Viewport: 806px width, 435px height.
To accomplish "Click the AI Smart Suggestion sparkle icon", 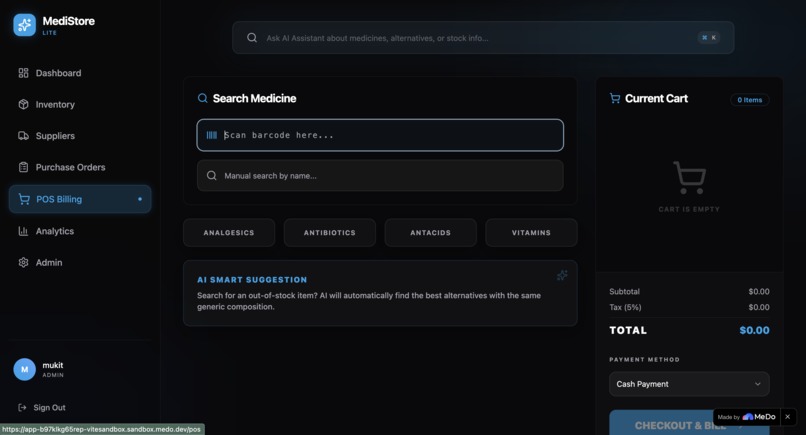I will [562, 276].
